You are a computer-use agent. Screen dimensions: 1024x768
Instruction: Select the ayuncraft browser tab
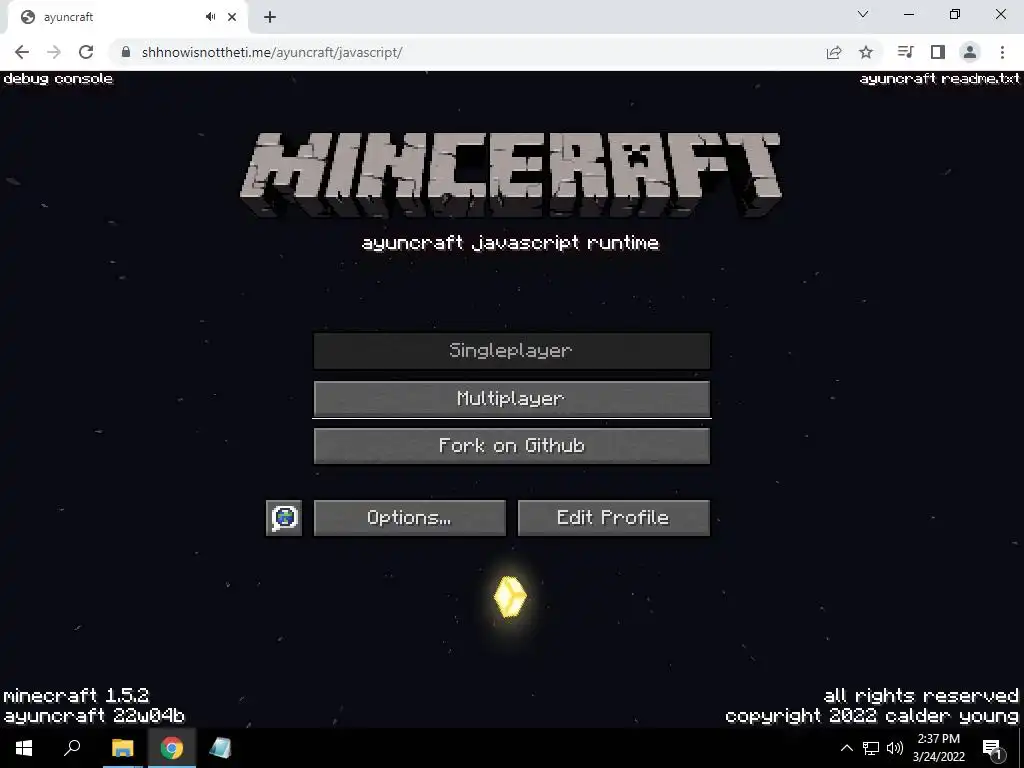tap(127, 17)
